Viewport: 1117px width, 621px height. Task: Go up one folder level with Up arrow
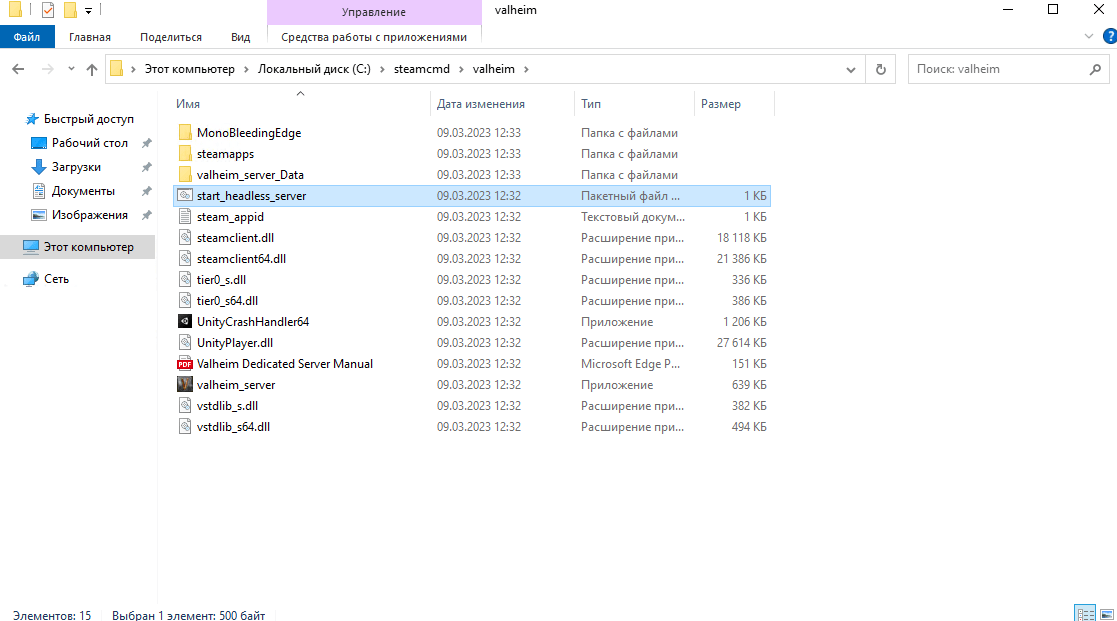[92, 70]
